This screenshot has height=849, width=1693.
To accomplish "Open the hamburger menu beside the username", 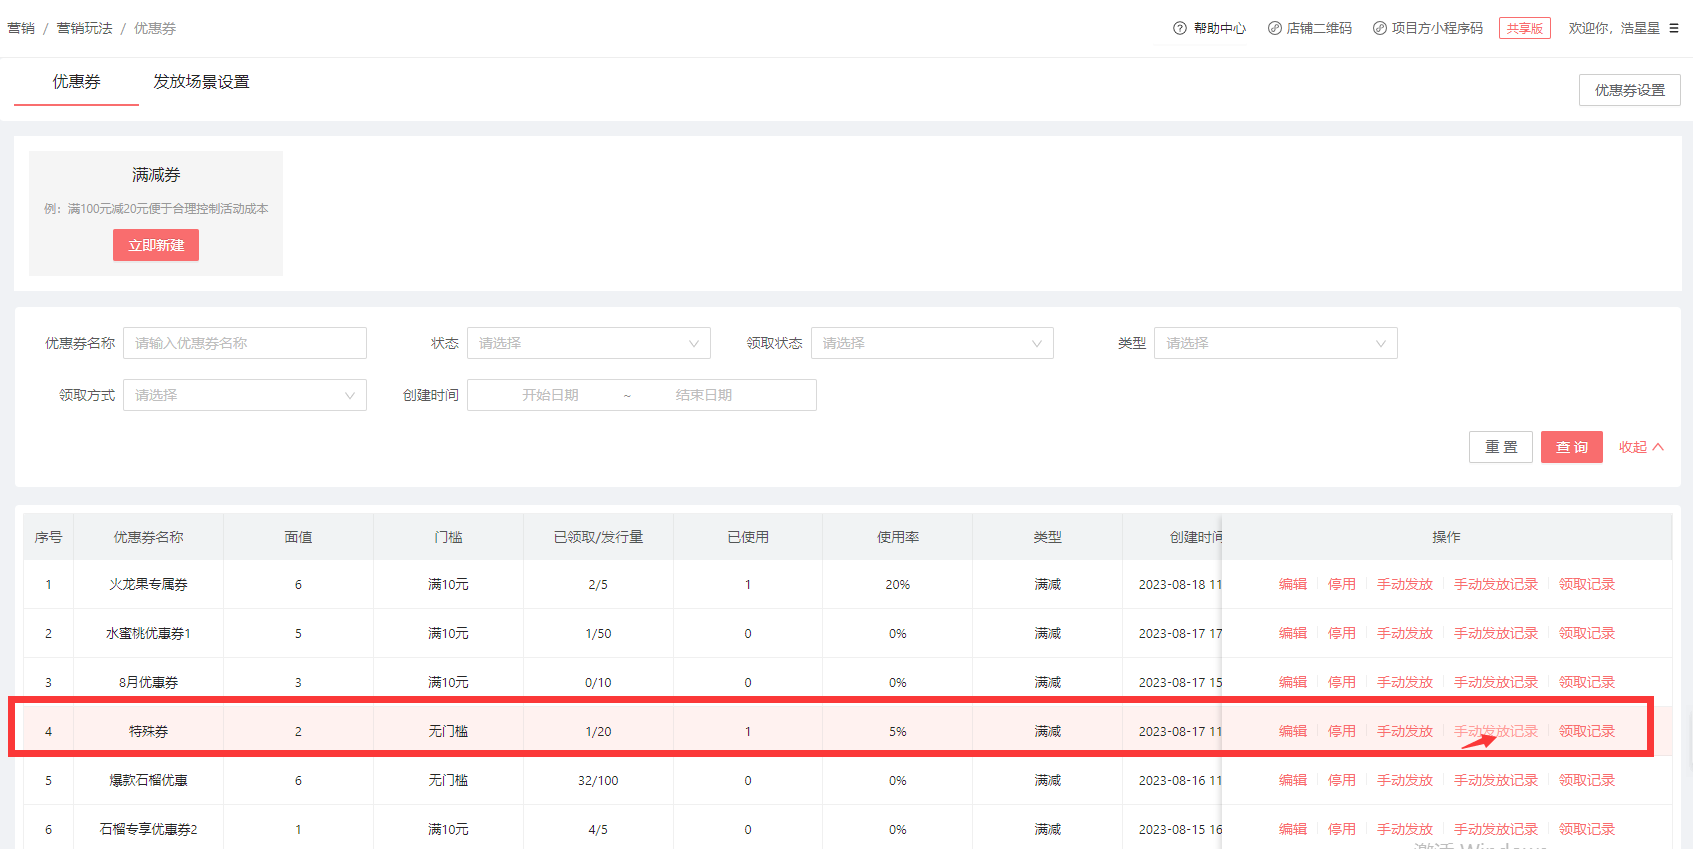I will click(x=1674, y=28).
